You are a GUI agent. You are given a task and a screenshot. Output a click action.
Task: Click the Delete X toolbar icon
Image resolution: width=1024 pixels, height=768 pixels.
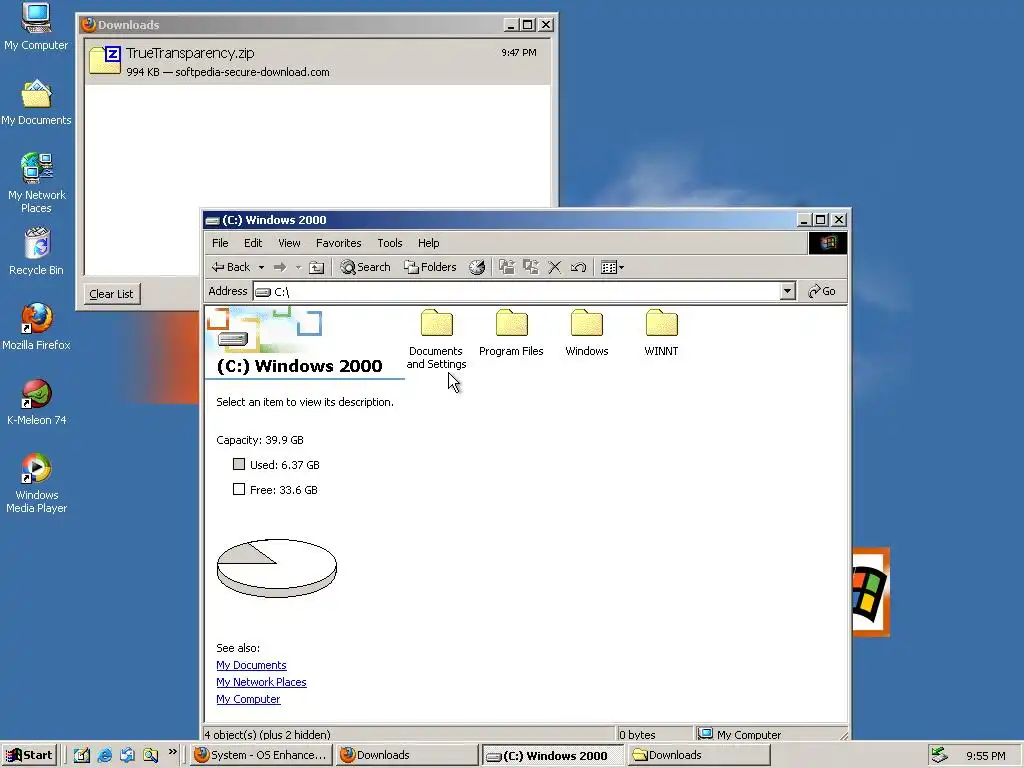click(x=555, y=267)
